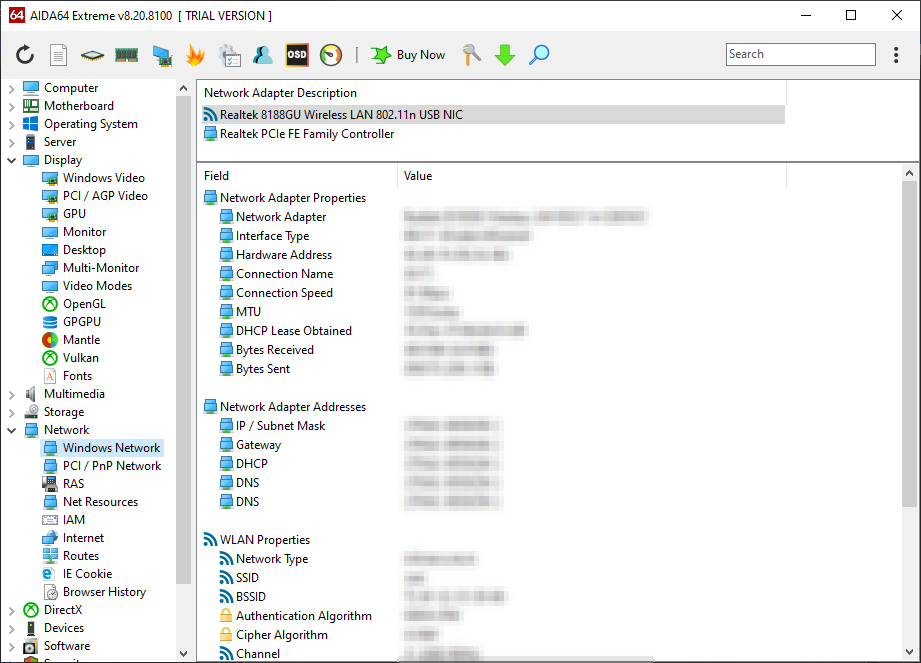Image resolution: width=921 pixels, height=663 pixels.
Task: Open the Browser History tree item
Action: (x=104, y=592)
